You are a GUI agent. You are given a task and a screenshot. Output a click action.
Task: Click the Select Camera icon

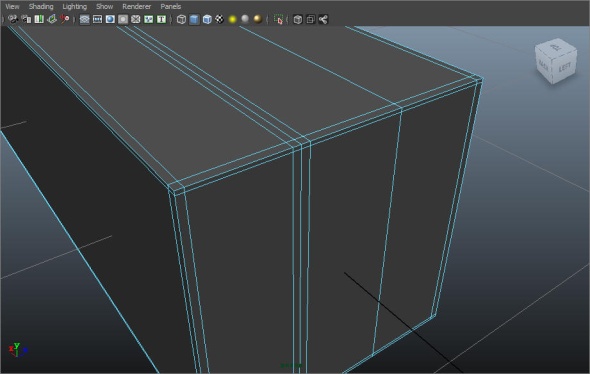click(13, 19)
